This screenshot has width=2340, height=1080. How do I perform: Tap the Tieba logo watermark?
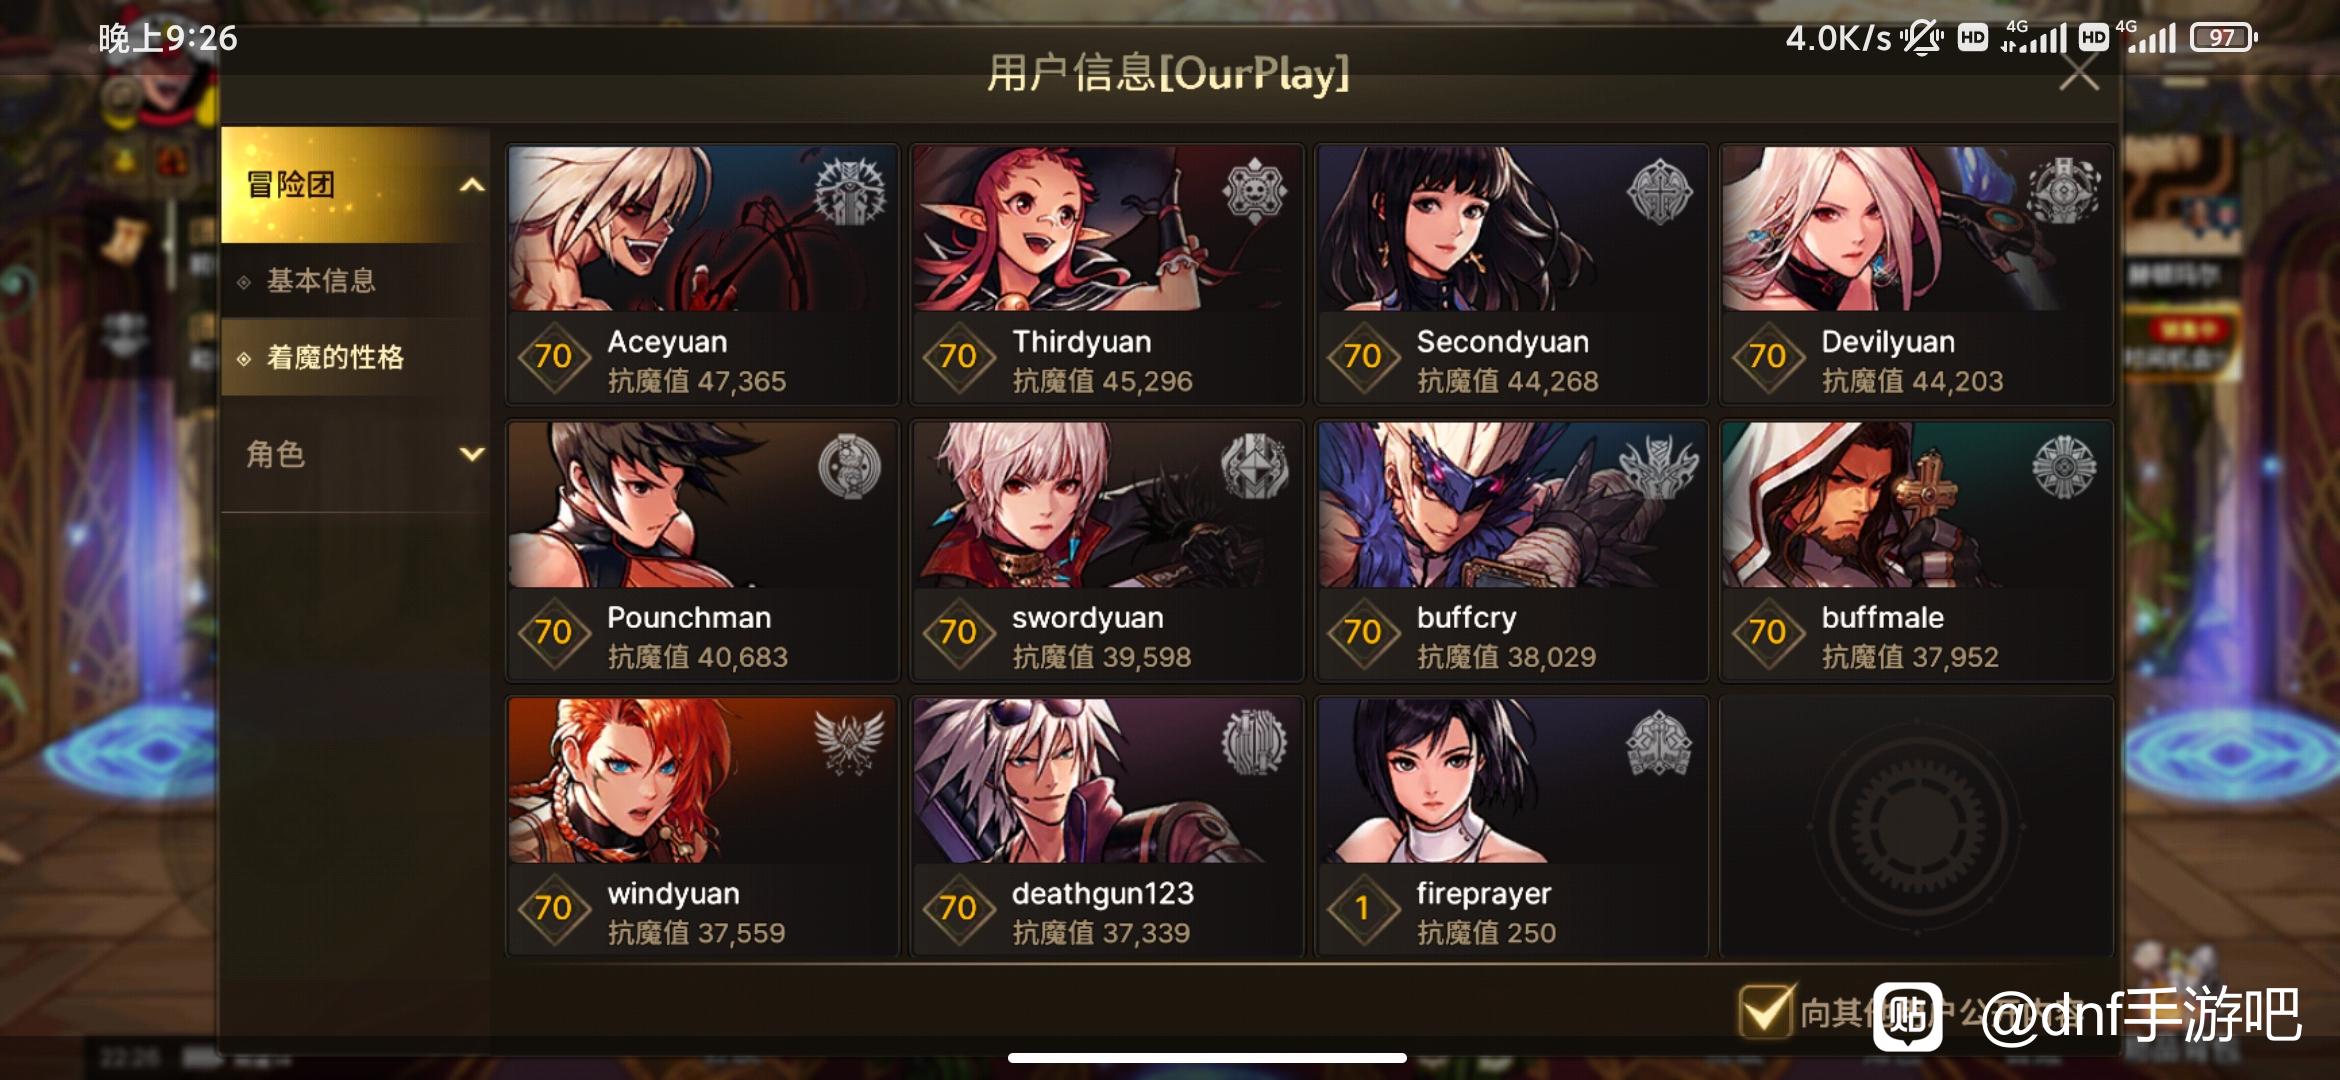pos(1907,1017)
